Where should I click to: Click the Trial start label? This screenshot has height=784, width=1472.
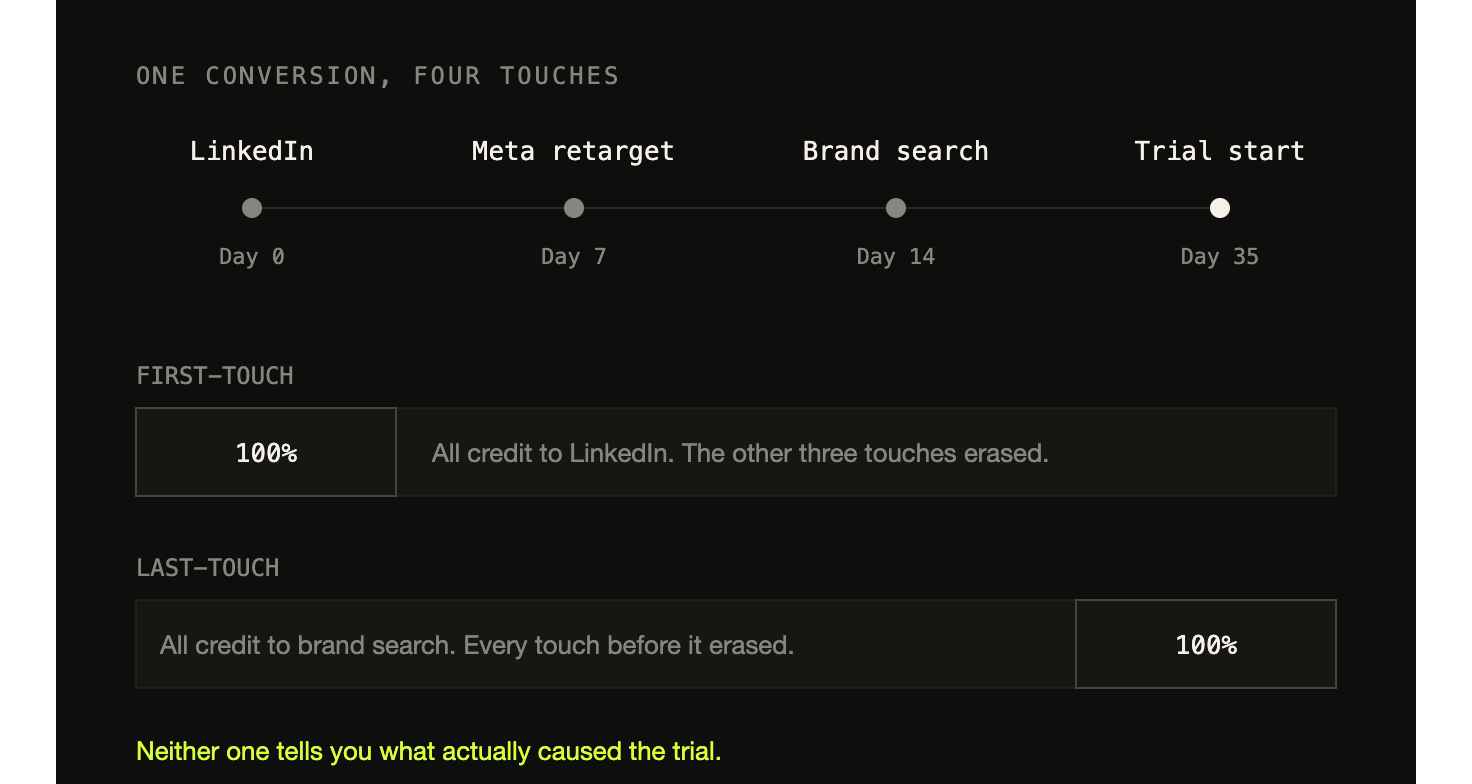pos(1219,151)
